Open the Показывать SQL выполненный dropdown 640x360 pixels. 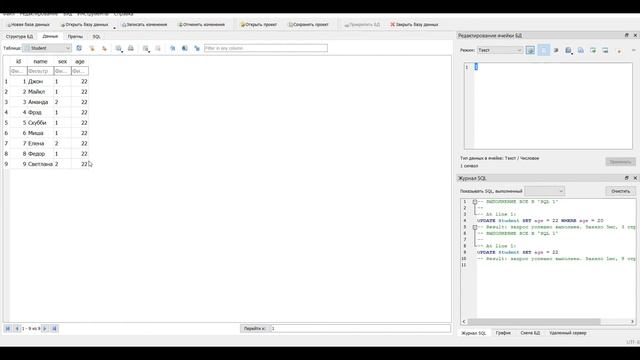[544, 191]
